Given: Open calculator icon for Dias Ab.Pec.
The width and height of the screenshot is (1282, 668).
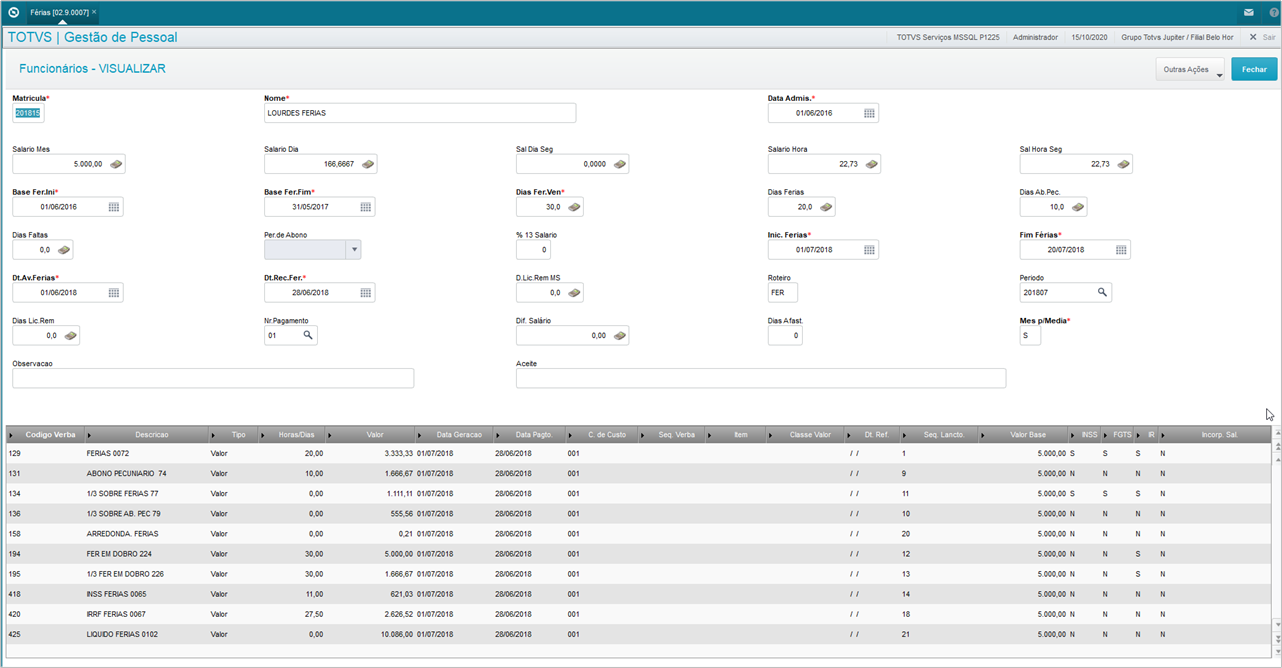Looking at the screenshot, I should coord(1078,207).
